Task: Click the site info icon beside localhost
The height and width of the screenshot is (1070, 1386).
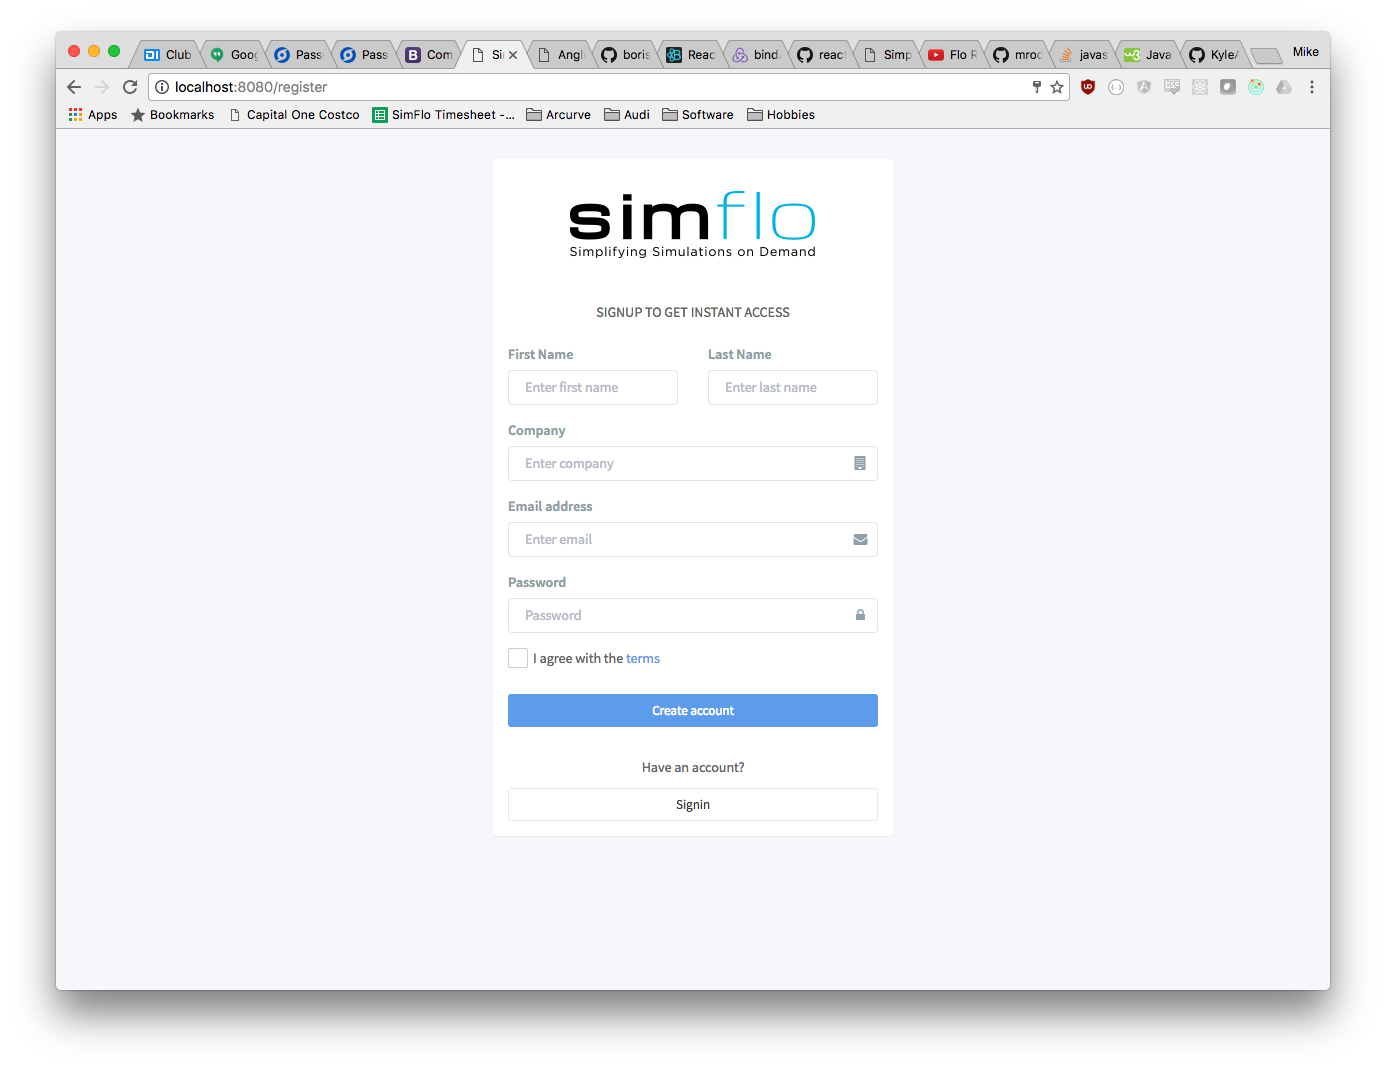Action: tap(162, 87)
